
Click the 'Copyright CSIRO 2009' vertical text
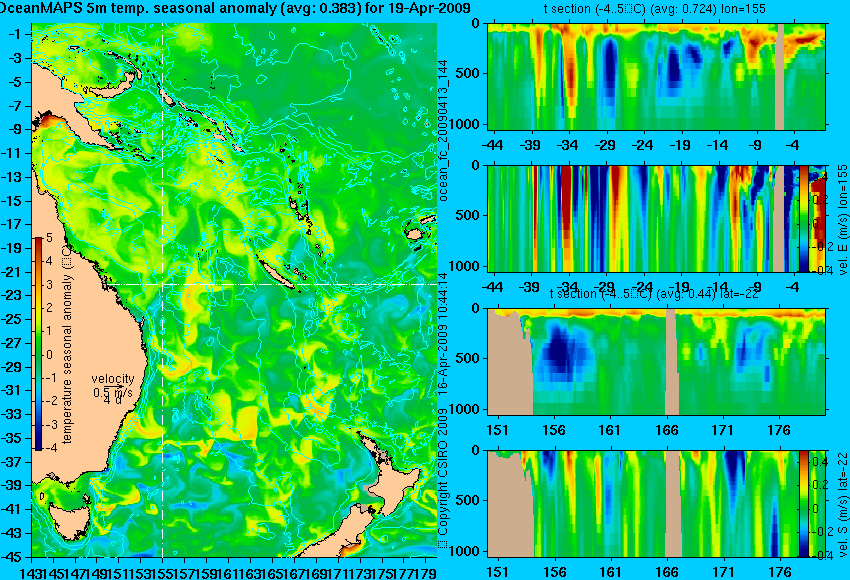tap(443, 471)
